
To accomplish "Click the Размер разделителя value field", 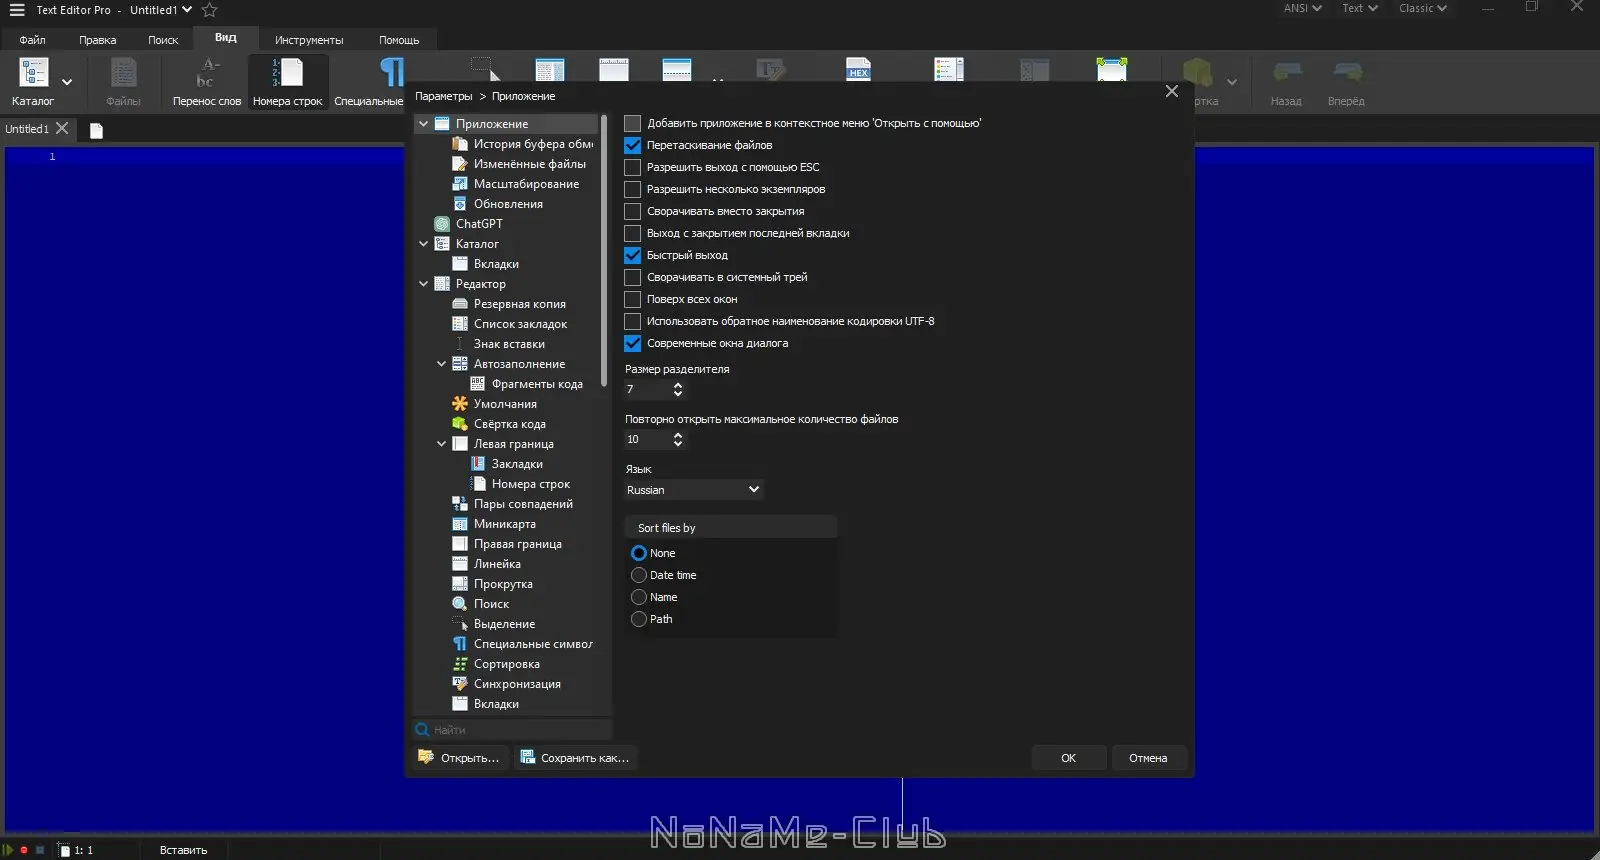I will pyautogui.click(x=647, y=389).
